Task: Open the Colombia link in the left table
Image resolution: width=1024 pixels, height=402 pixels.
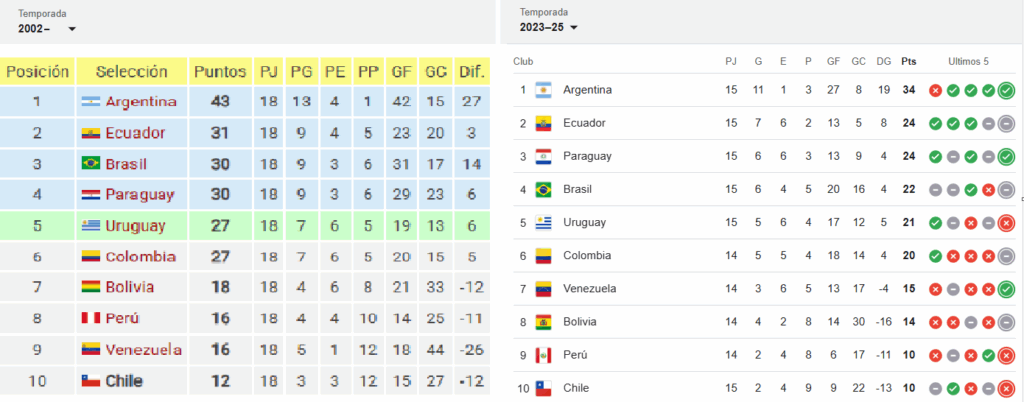Action: click(x=140, y=256)
